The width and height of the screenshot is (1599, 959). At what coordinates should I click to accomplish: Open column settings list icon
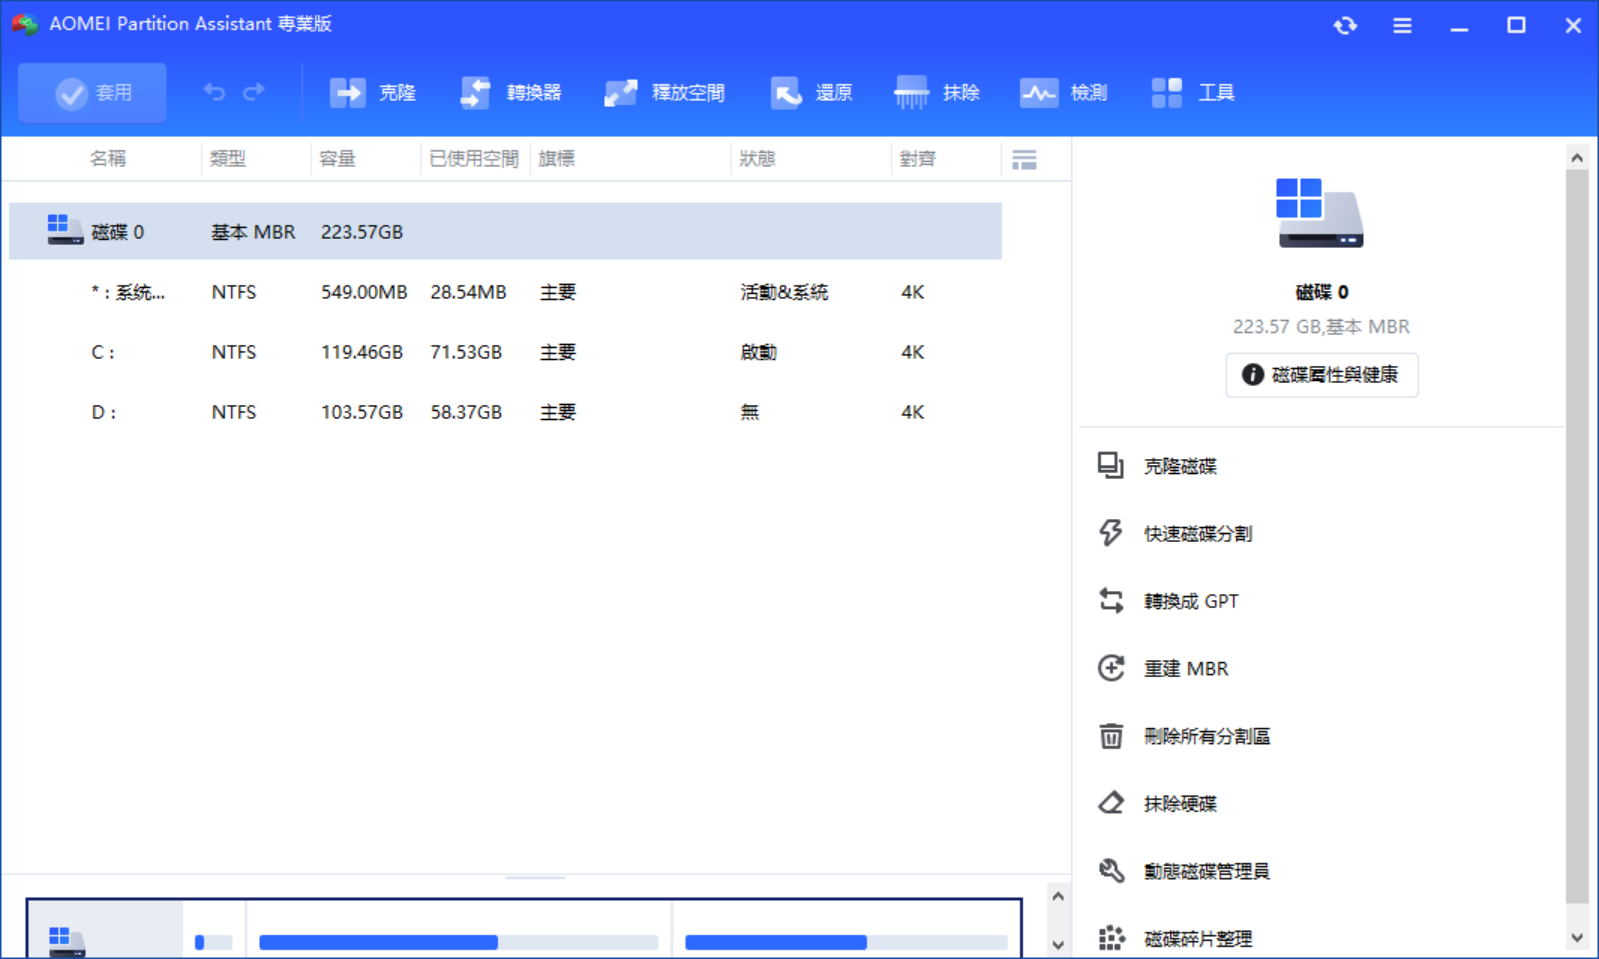click(x=1024, y=159)
